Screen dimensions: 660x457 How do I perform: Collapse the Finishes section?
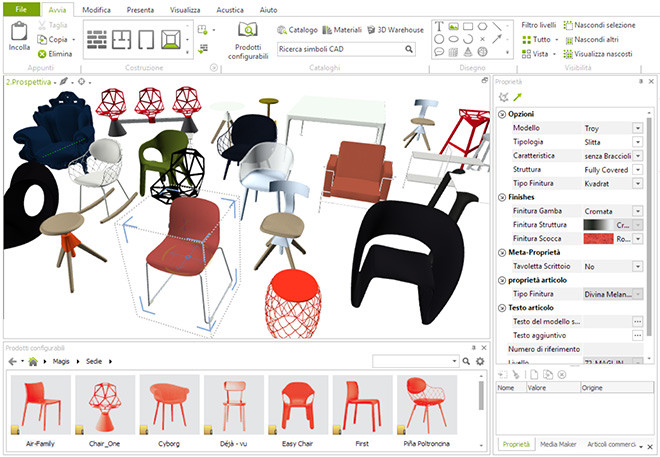pyautogui.click(x=502, y=197)
